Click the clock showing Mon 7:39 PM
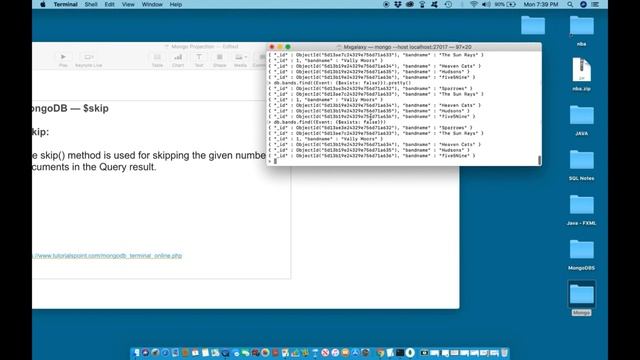The image size is (640, 360). (541, 4)
